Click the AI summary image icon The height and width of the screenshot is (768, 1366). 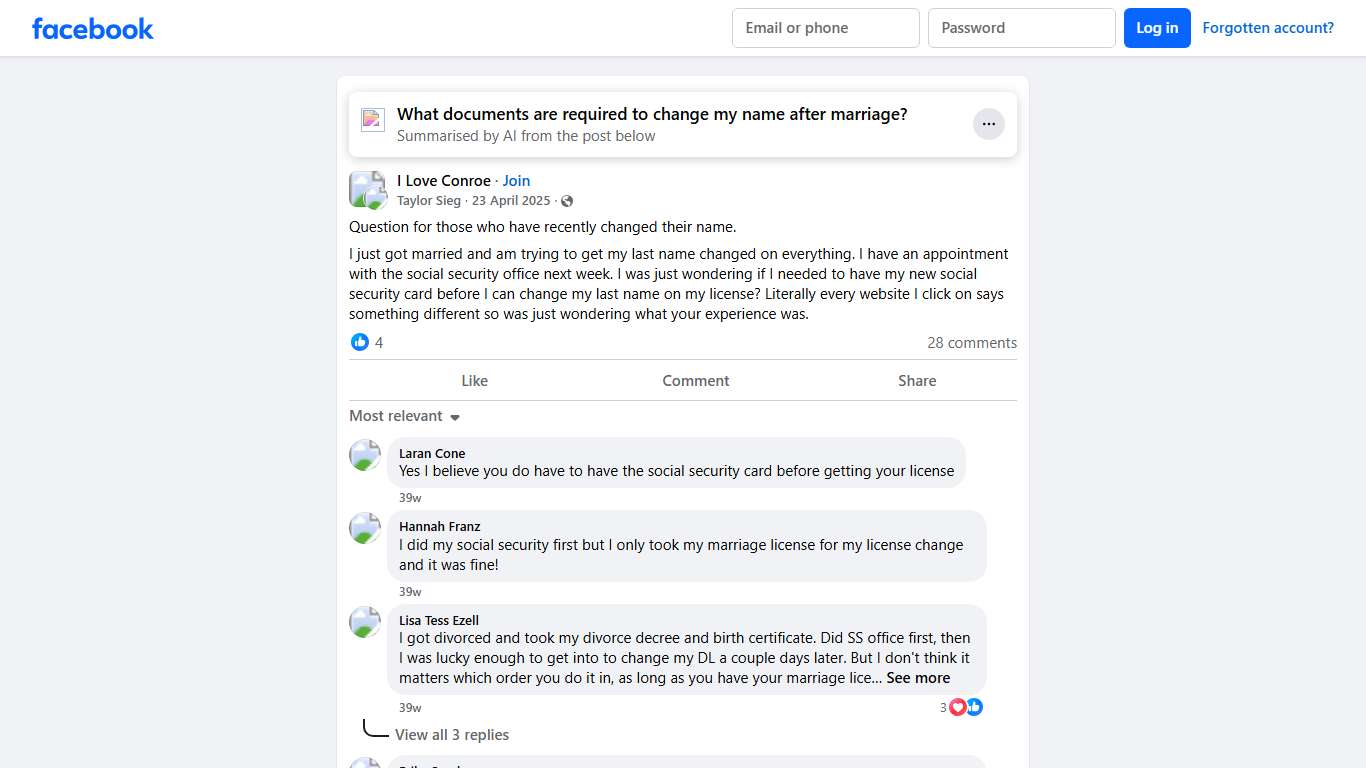(373, 120)
